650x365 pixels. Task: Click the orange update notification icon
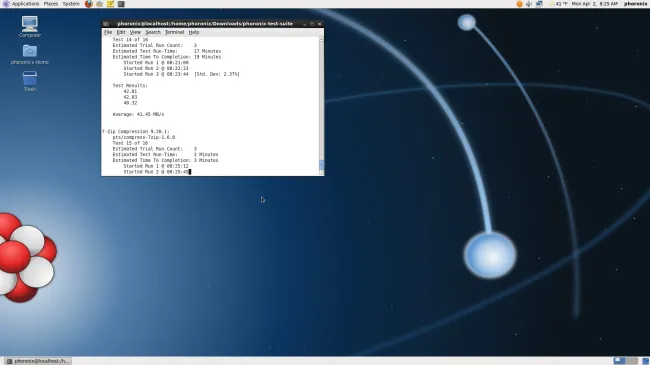coord(519,4)
